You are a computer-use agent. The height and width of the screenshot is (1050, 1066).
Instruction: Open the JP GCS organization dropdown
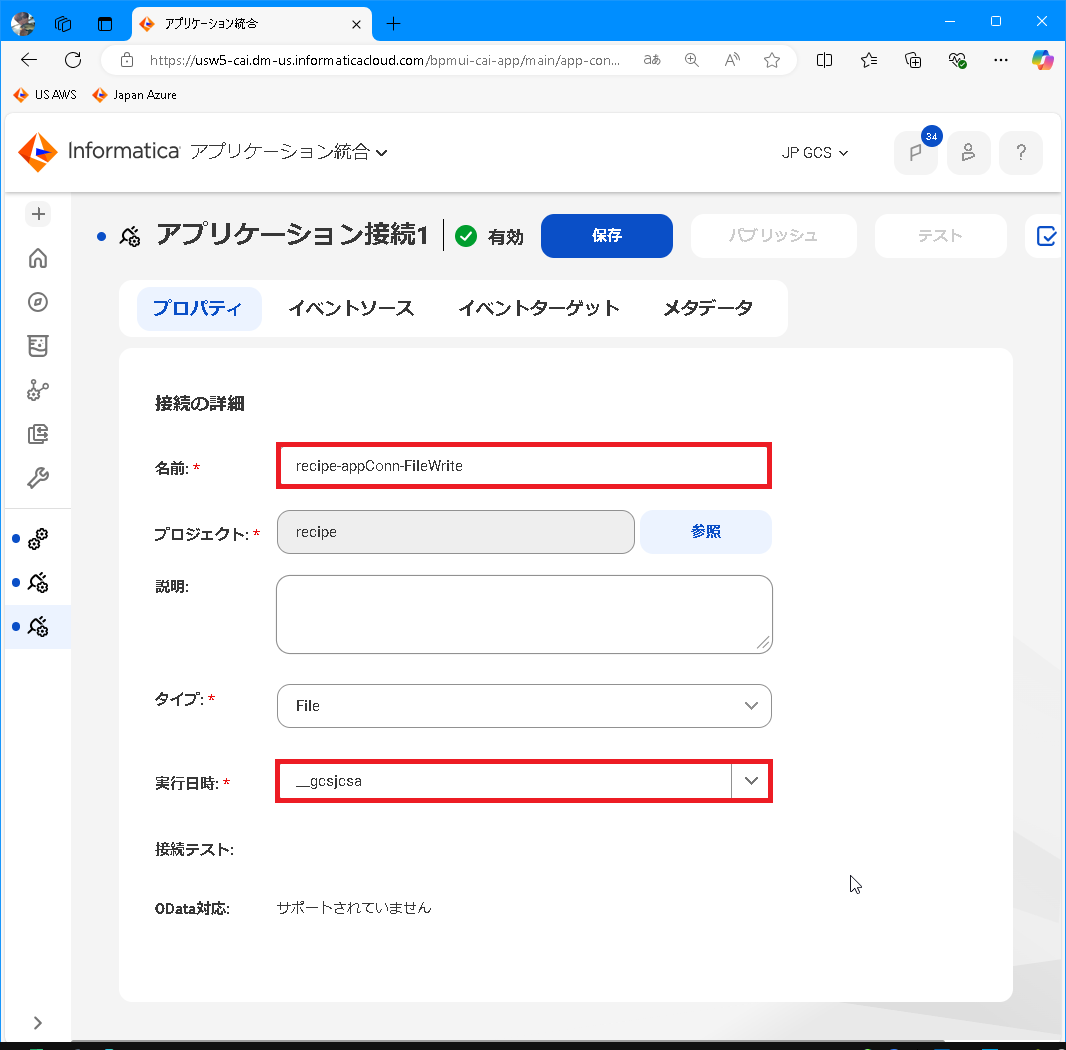814,153
